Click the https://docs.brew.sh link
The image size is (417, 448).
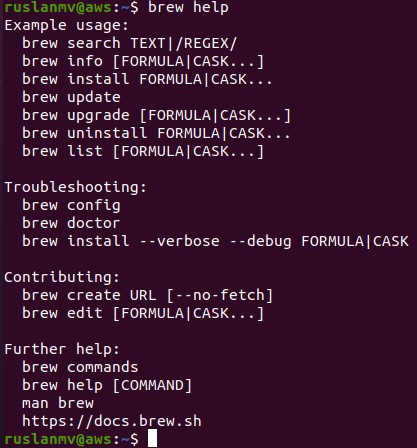[112, 421]
